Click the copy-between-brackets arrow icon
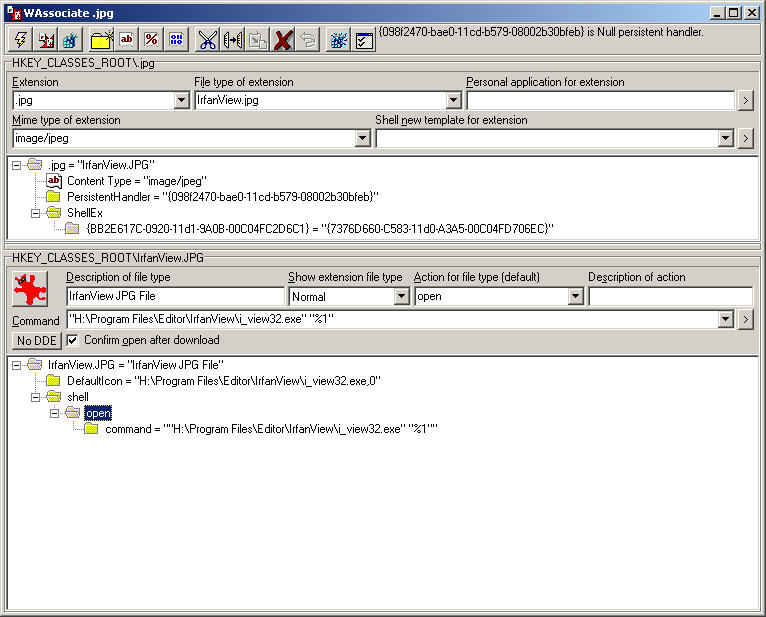 pyautogui.click(x=233, y=40)
